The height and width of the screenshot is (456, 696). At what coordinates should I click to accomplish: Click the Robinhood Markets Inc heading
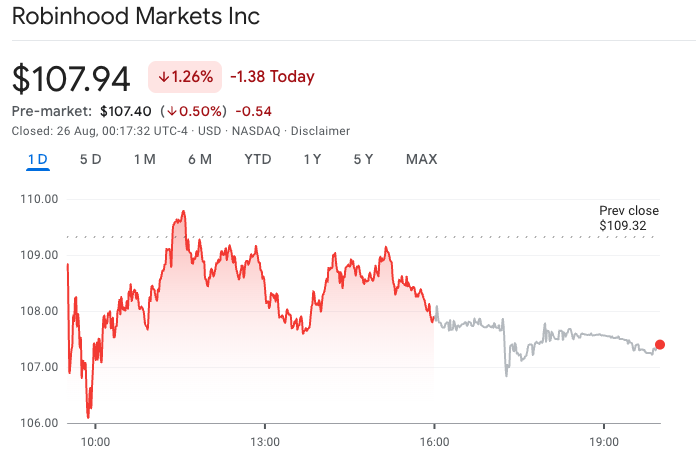click(x=135, y=17)
